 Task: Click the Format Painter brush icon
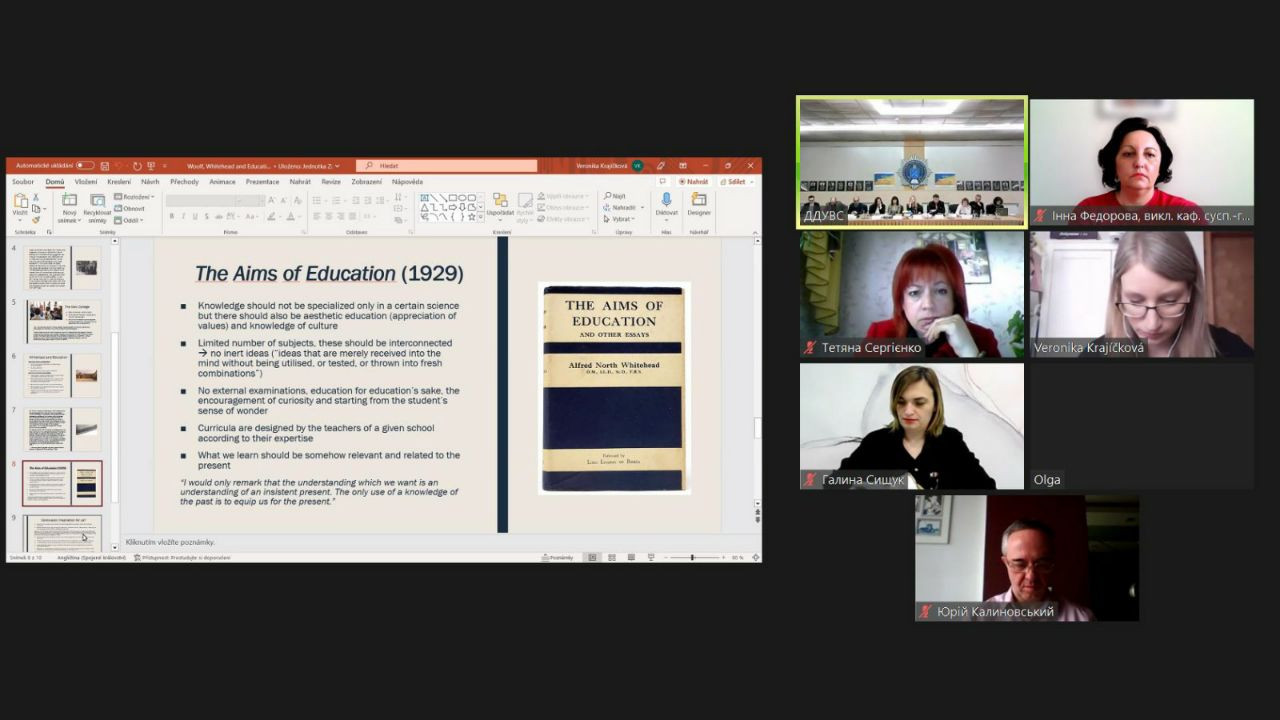[x=36, y=219]
